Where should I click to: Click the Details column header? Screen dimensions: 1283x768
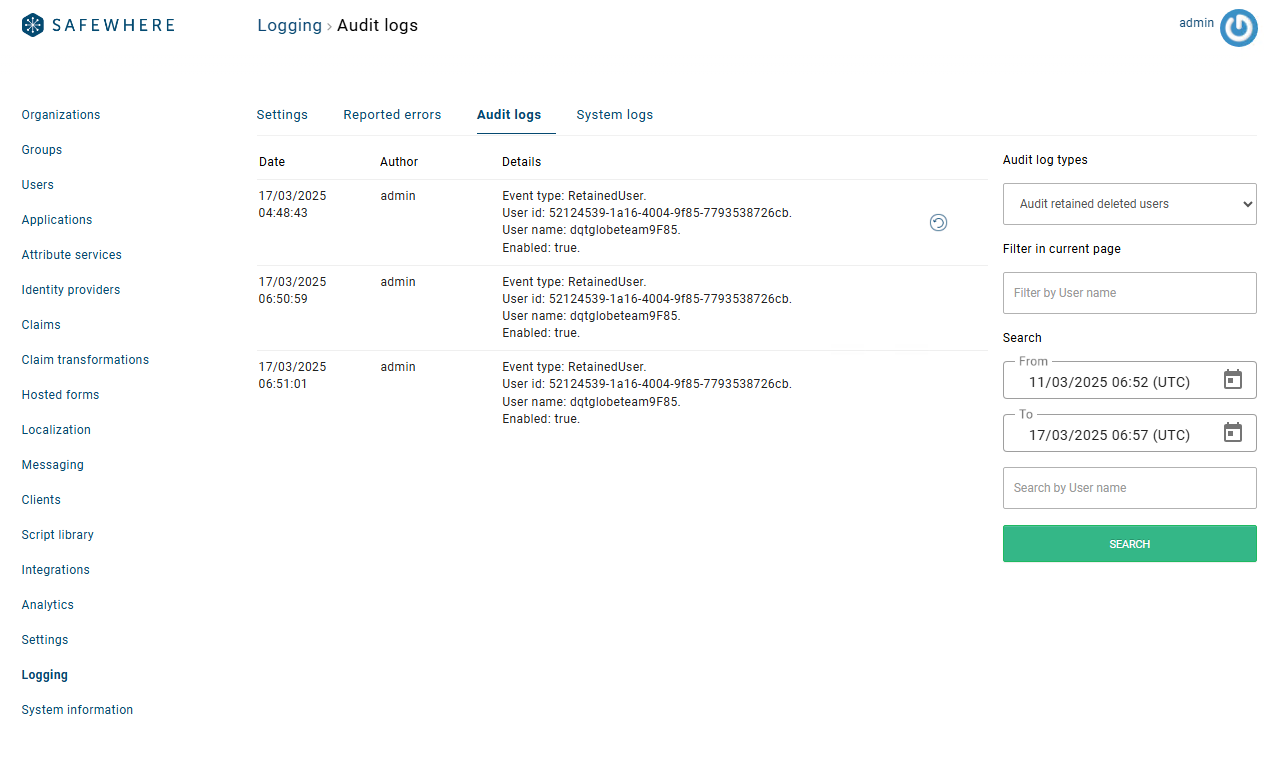[521, 162]
